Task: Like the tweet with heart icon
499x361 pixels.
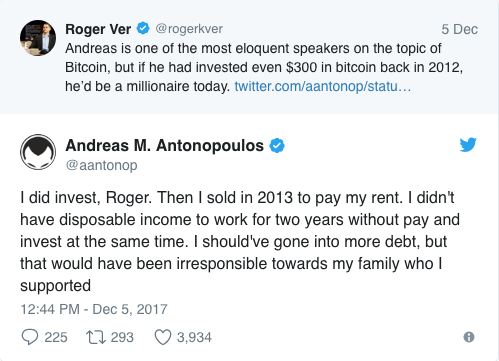Action: coord(163,337)
